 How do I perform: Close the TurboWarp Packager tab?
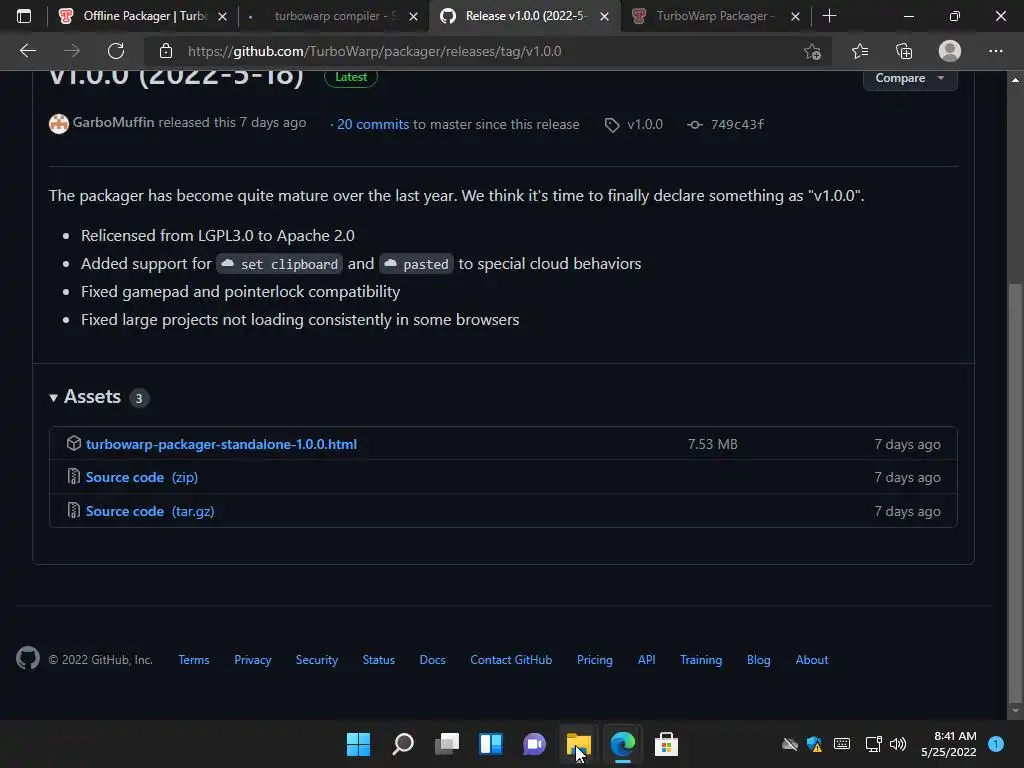[x=795, y=16]
